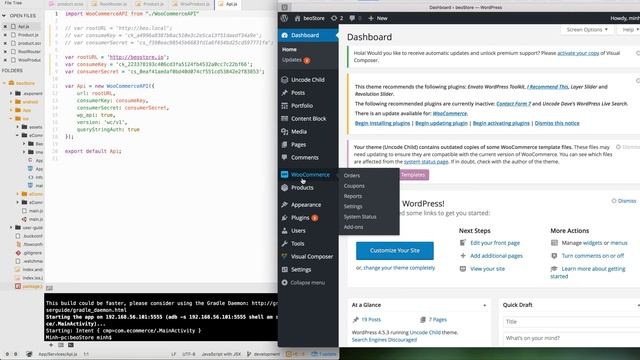
Task: Collapse the OPEN FILES section
Action: pos(4,16)
